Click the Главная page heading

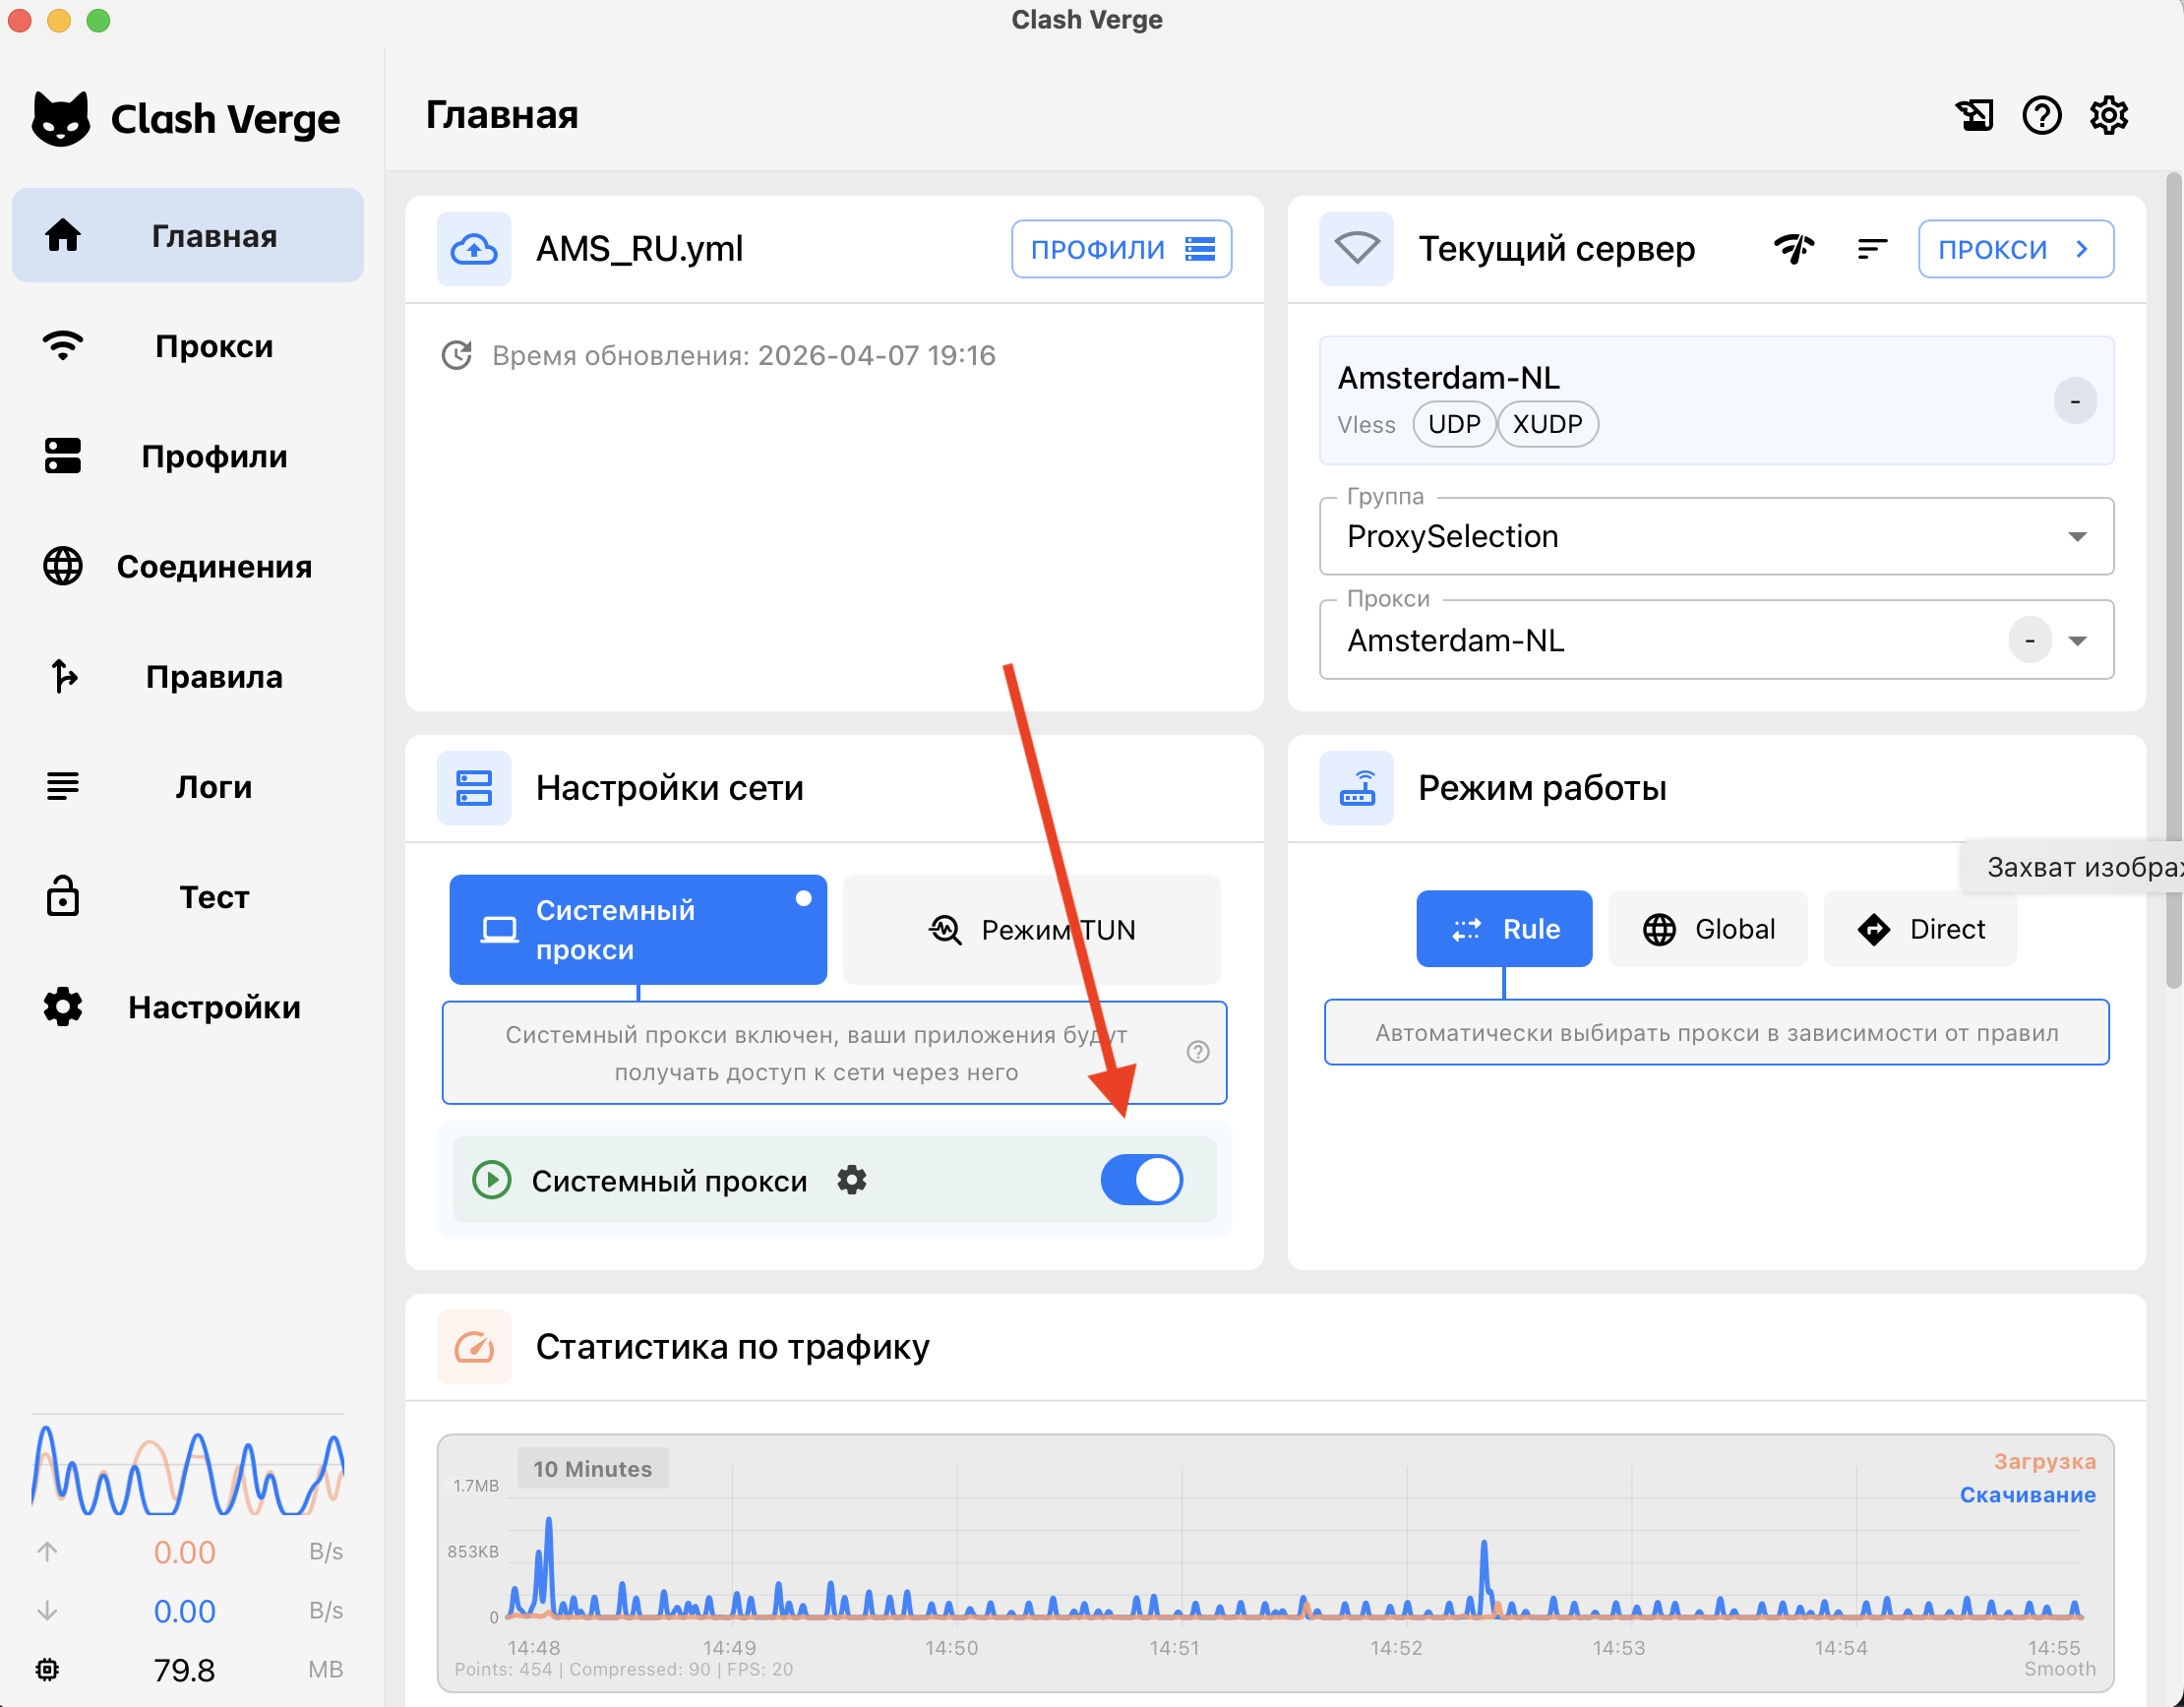502,115
